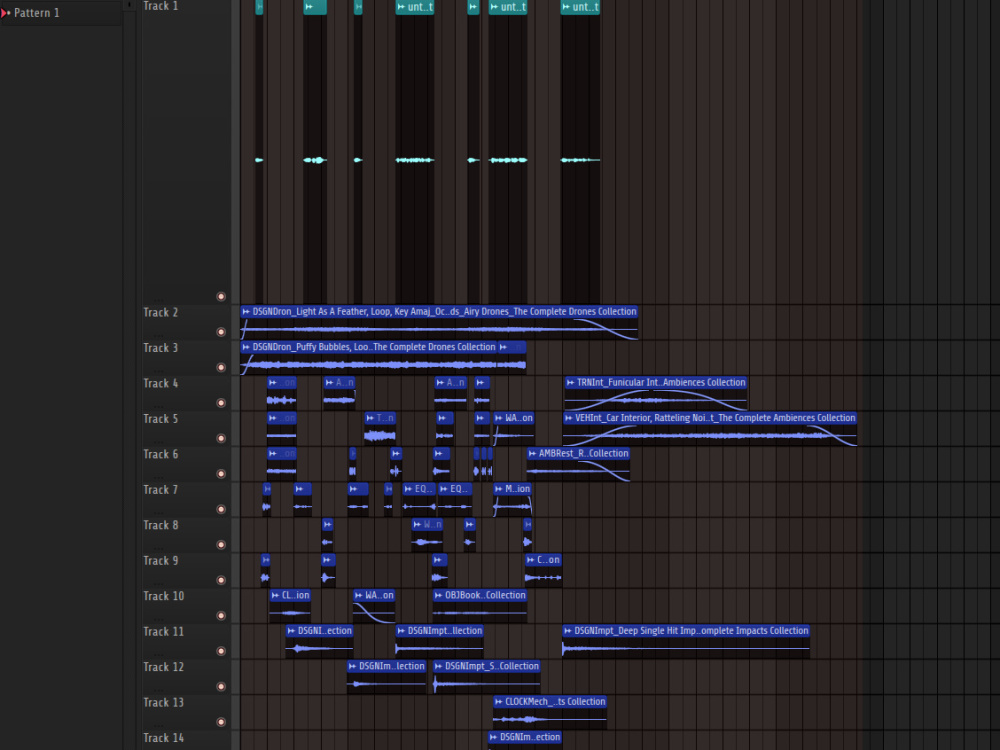Select the W..n clip on Track 8
This screenshot has width=1000, height=750.
427,535
